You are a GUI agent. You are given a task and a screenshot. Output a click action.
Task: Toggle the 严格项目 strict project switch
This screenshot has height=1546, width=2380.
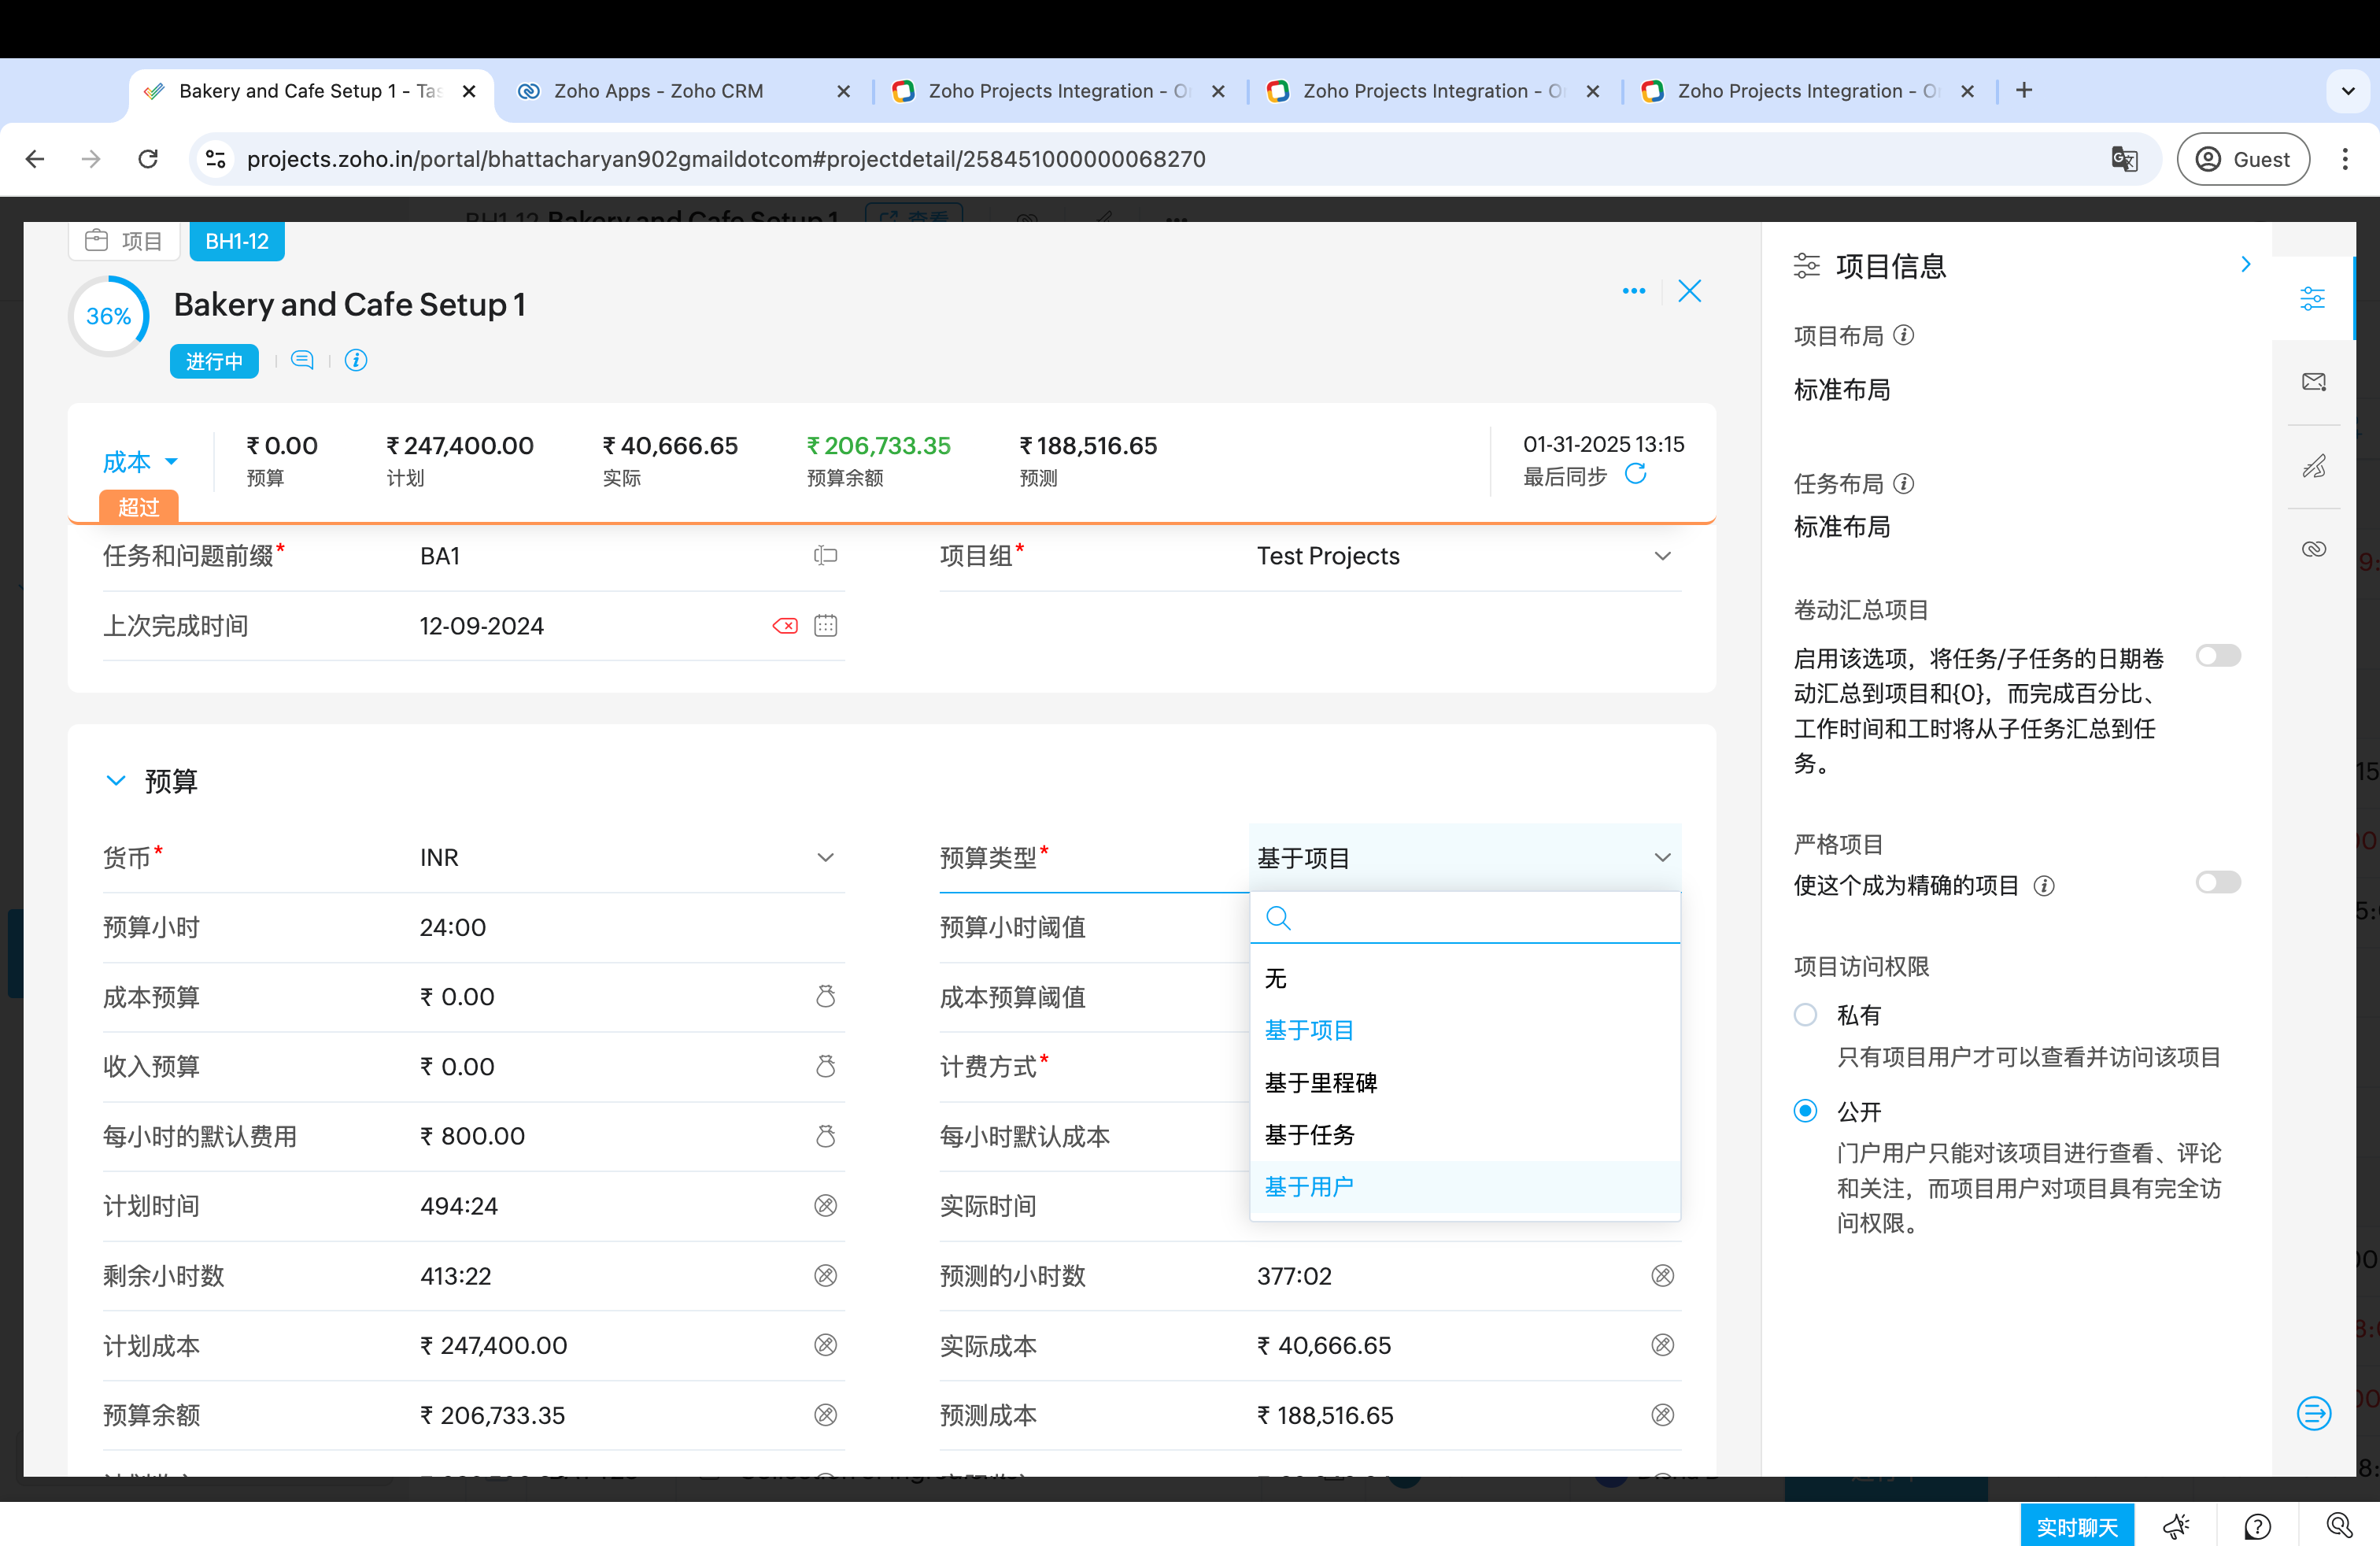tap(2217, 883)
